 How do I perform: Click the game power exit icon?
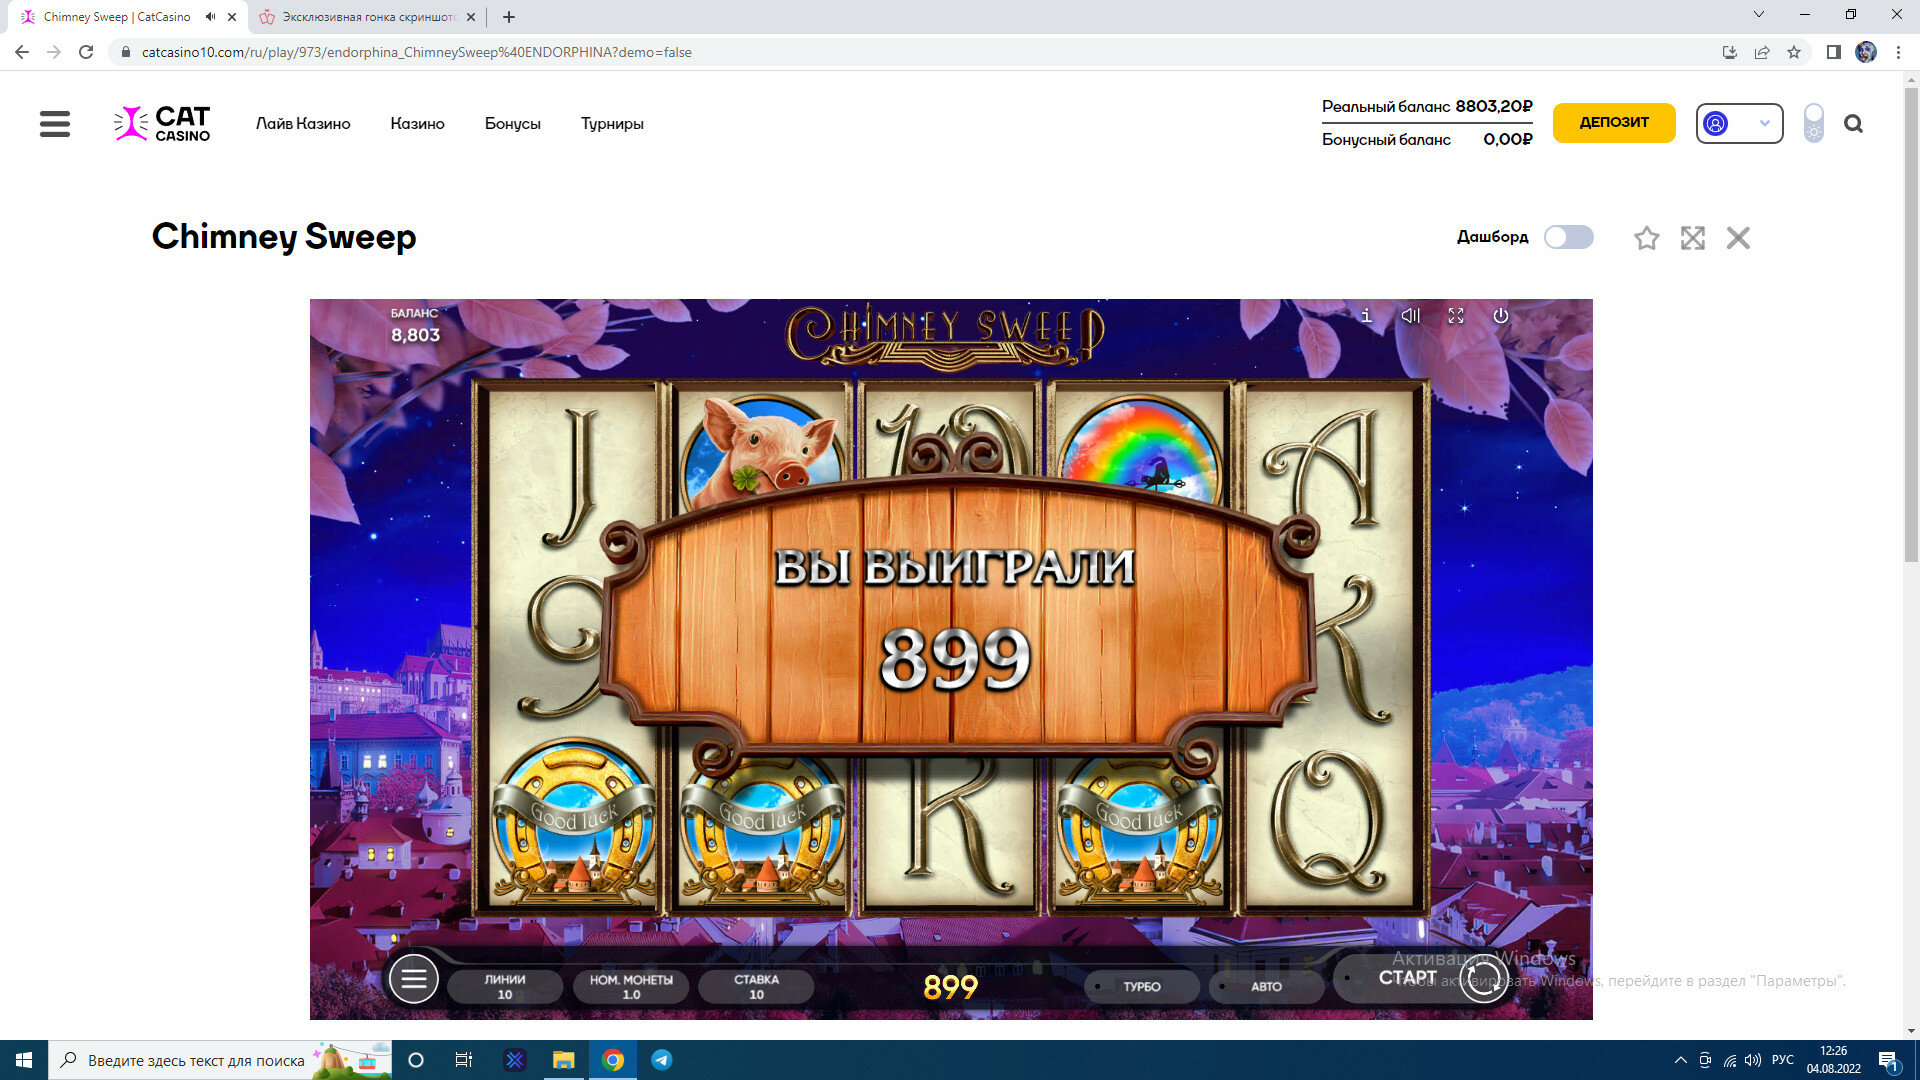coord(1500,316)
